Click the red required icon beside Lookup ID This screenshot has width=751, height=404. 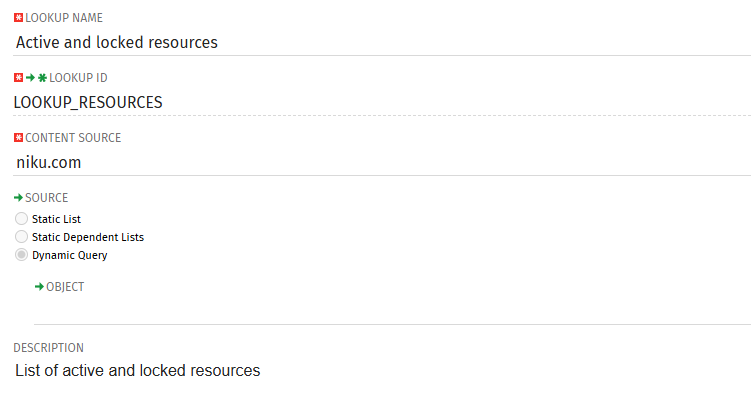pos(18,78)
